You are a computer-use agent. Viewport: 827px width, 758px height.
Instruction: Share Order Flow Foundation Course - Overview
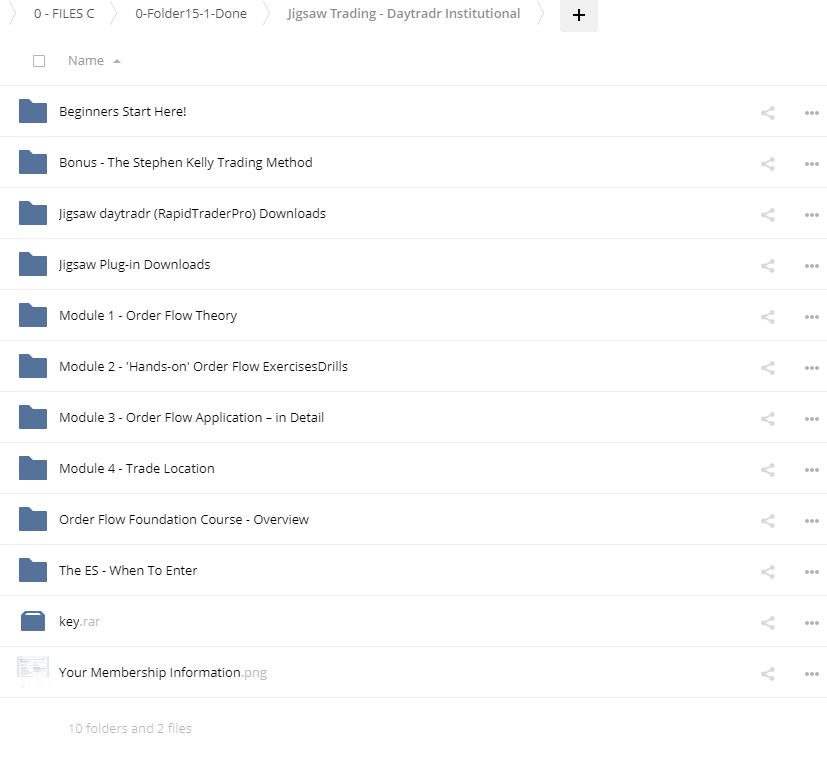(767, 521)
